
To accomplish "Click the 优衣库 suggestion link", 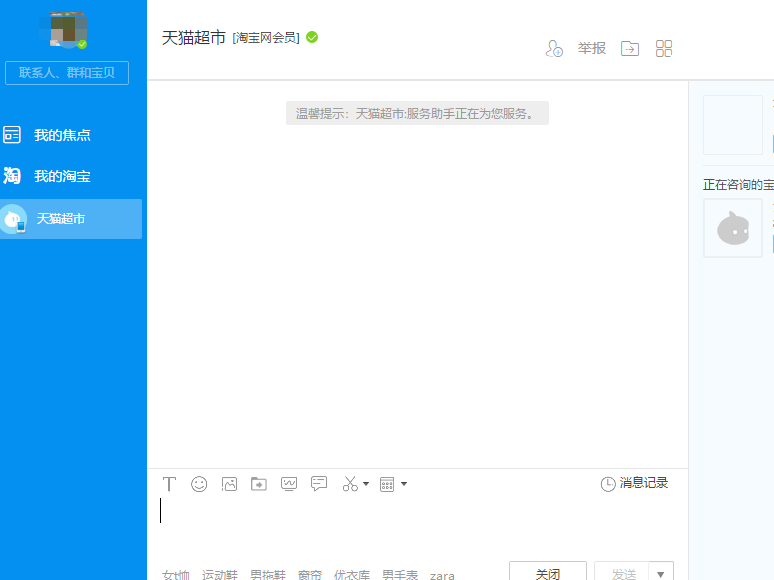I will pos(352,575).
